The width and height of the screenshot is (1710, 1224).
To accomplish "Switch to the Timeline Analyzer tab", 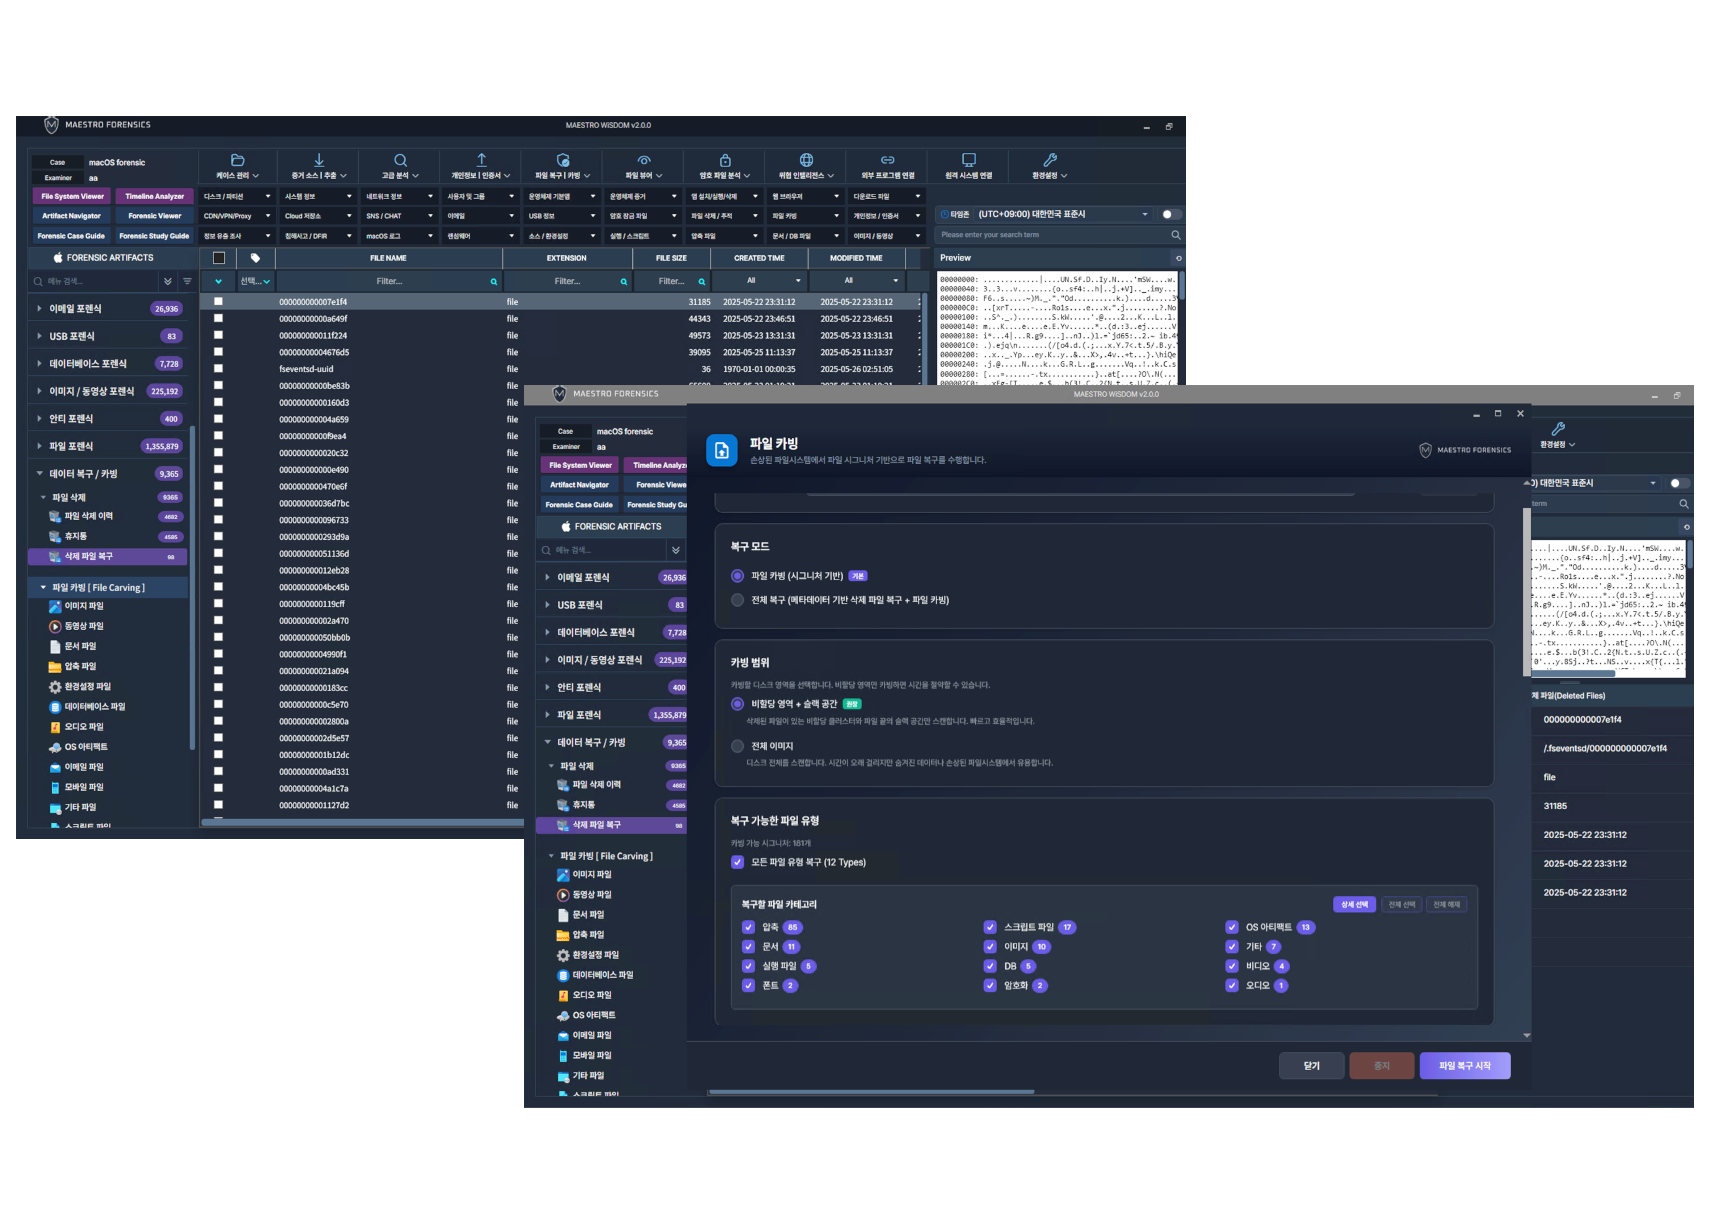I will pos(154,196).
